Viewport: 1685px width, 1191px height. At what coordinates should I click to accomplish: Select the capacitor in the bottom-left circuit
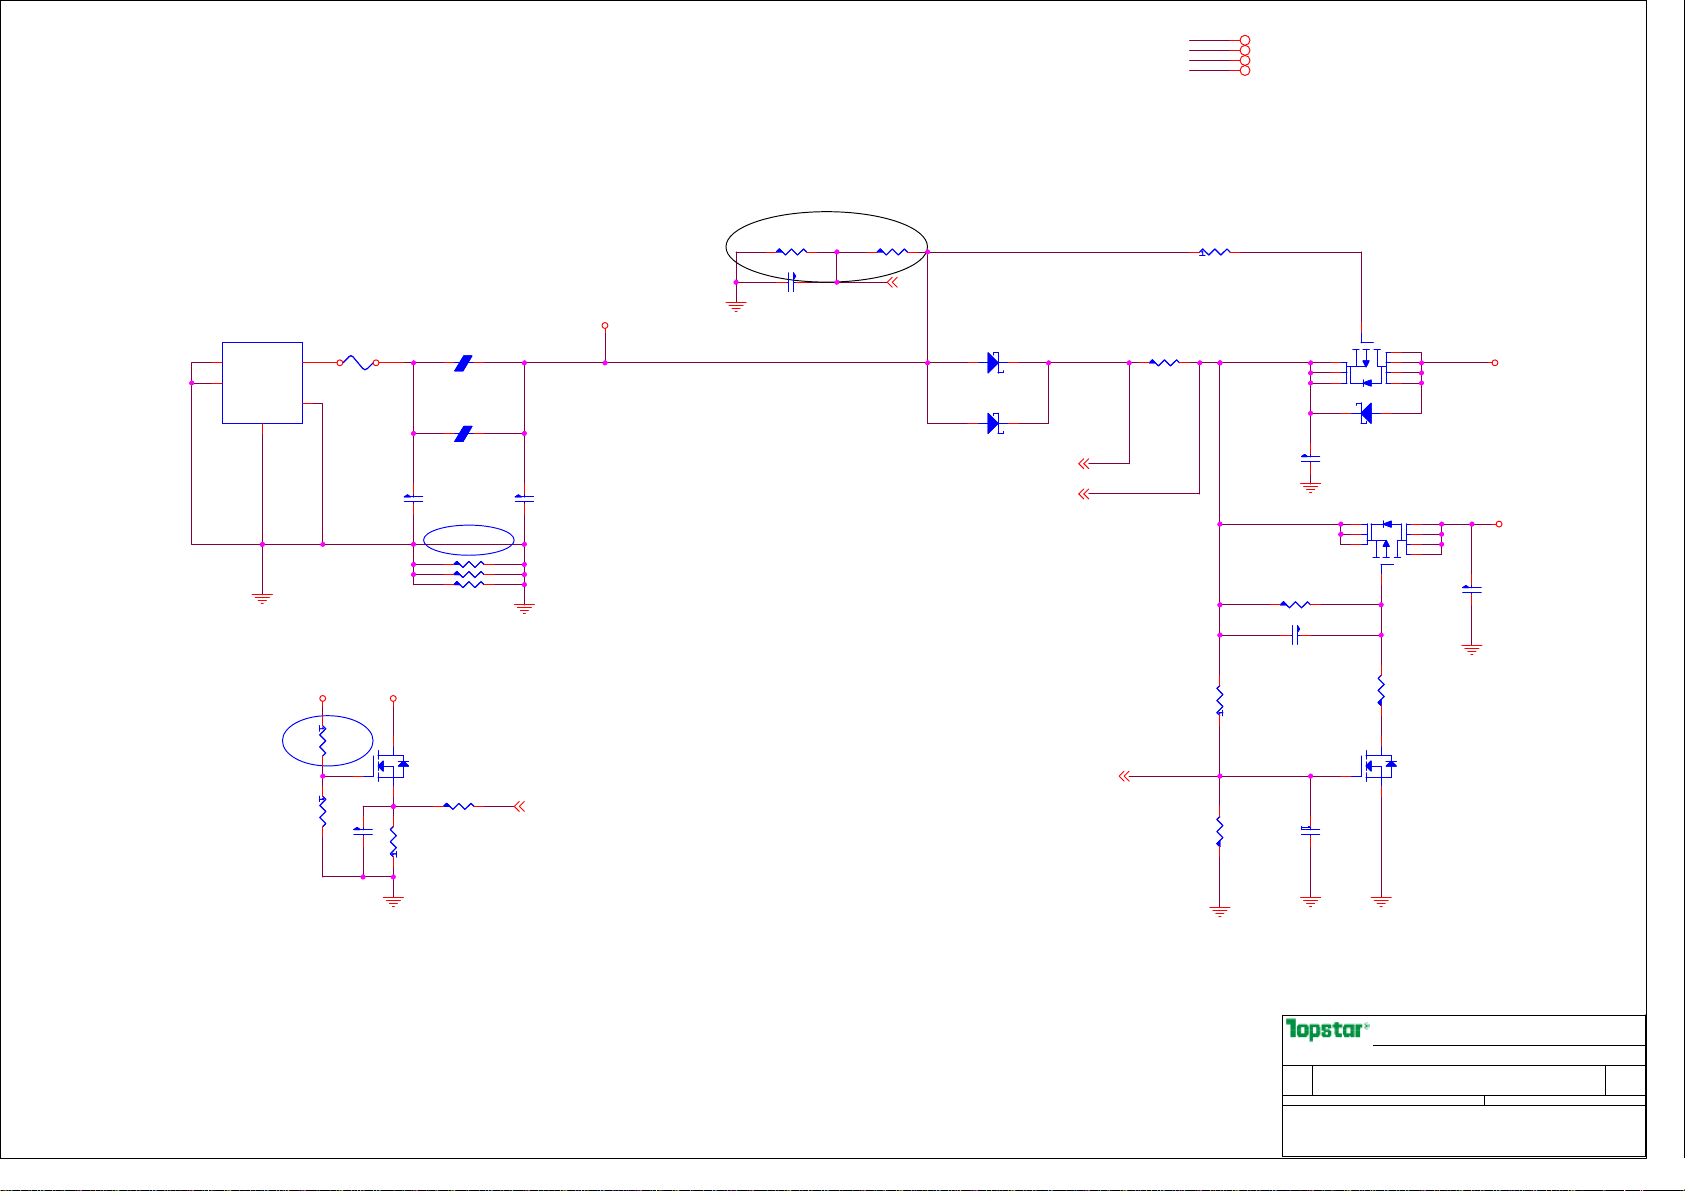pos(363,831)
